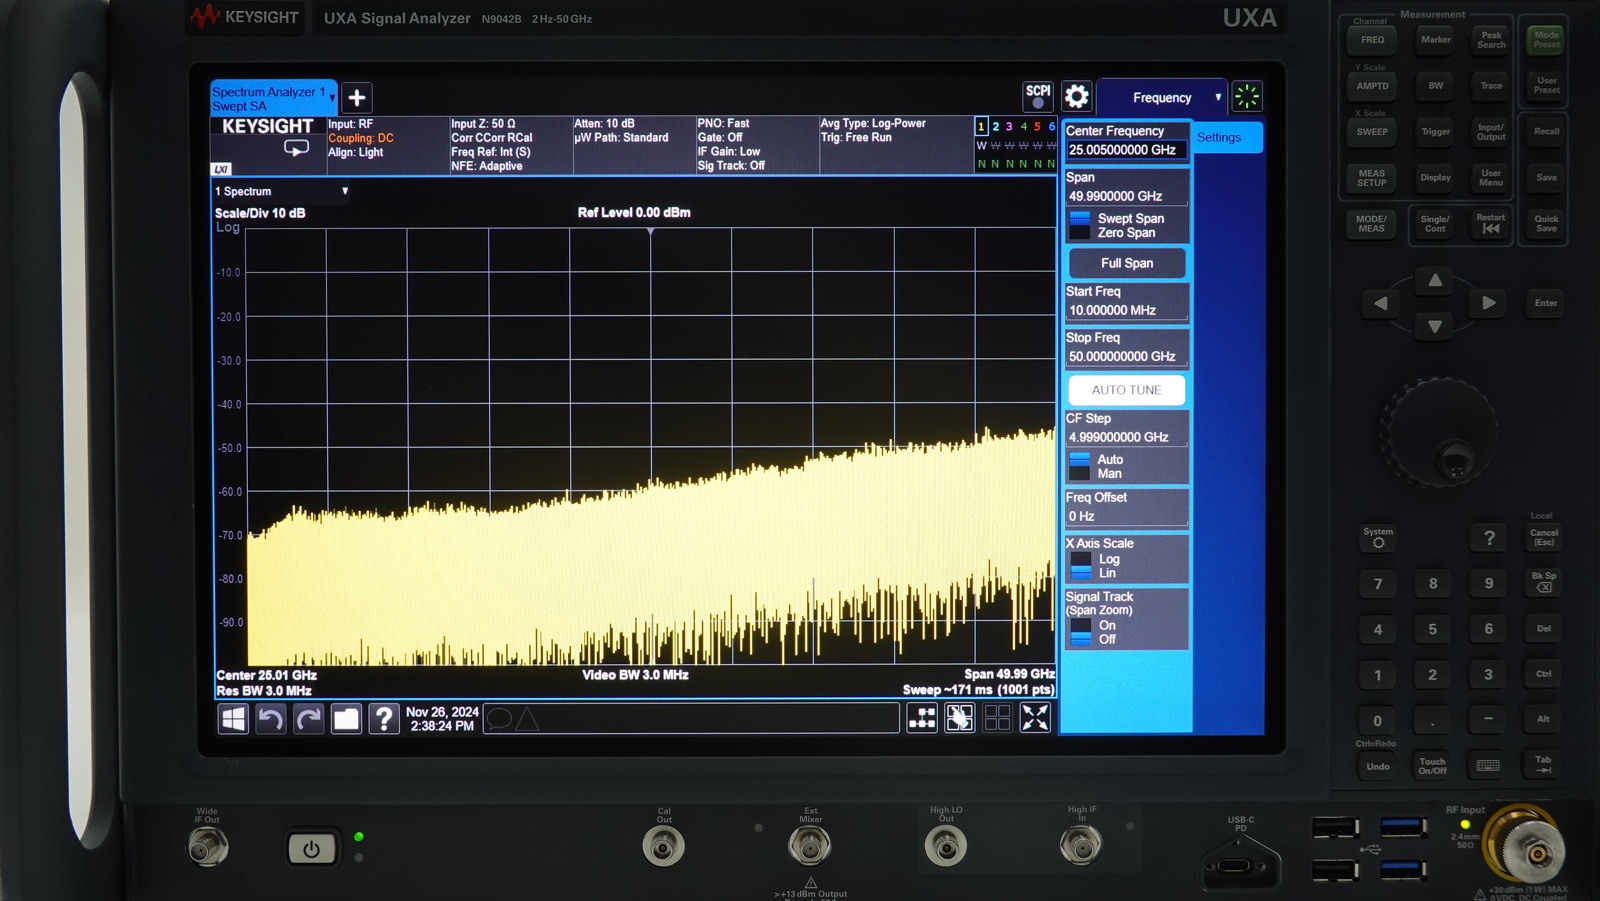Click the undo arrow icon in bottom toolbar

click(271, 718)
